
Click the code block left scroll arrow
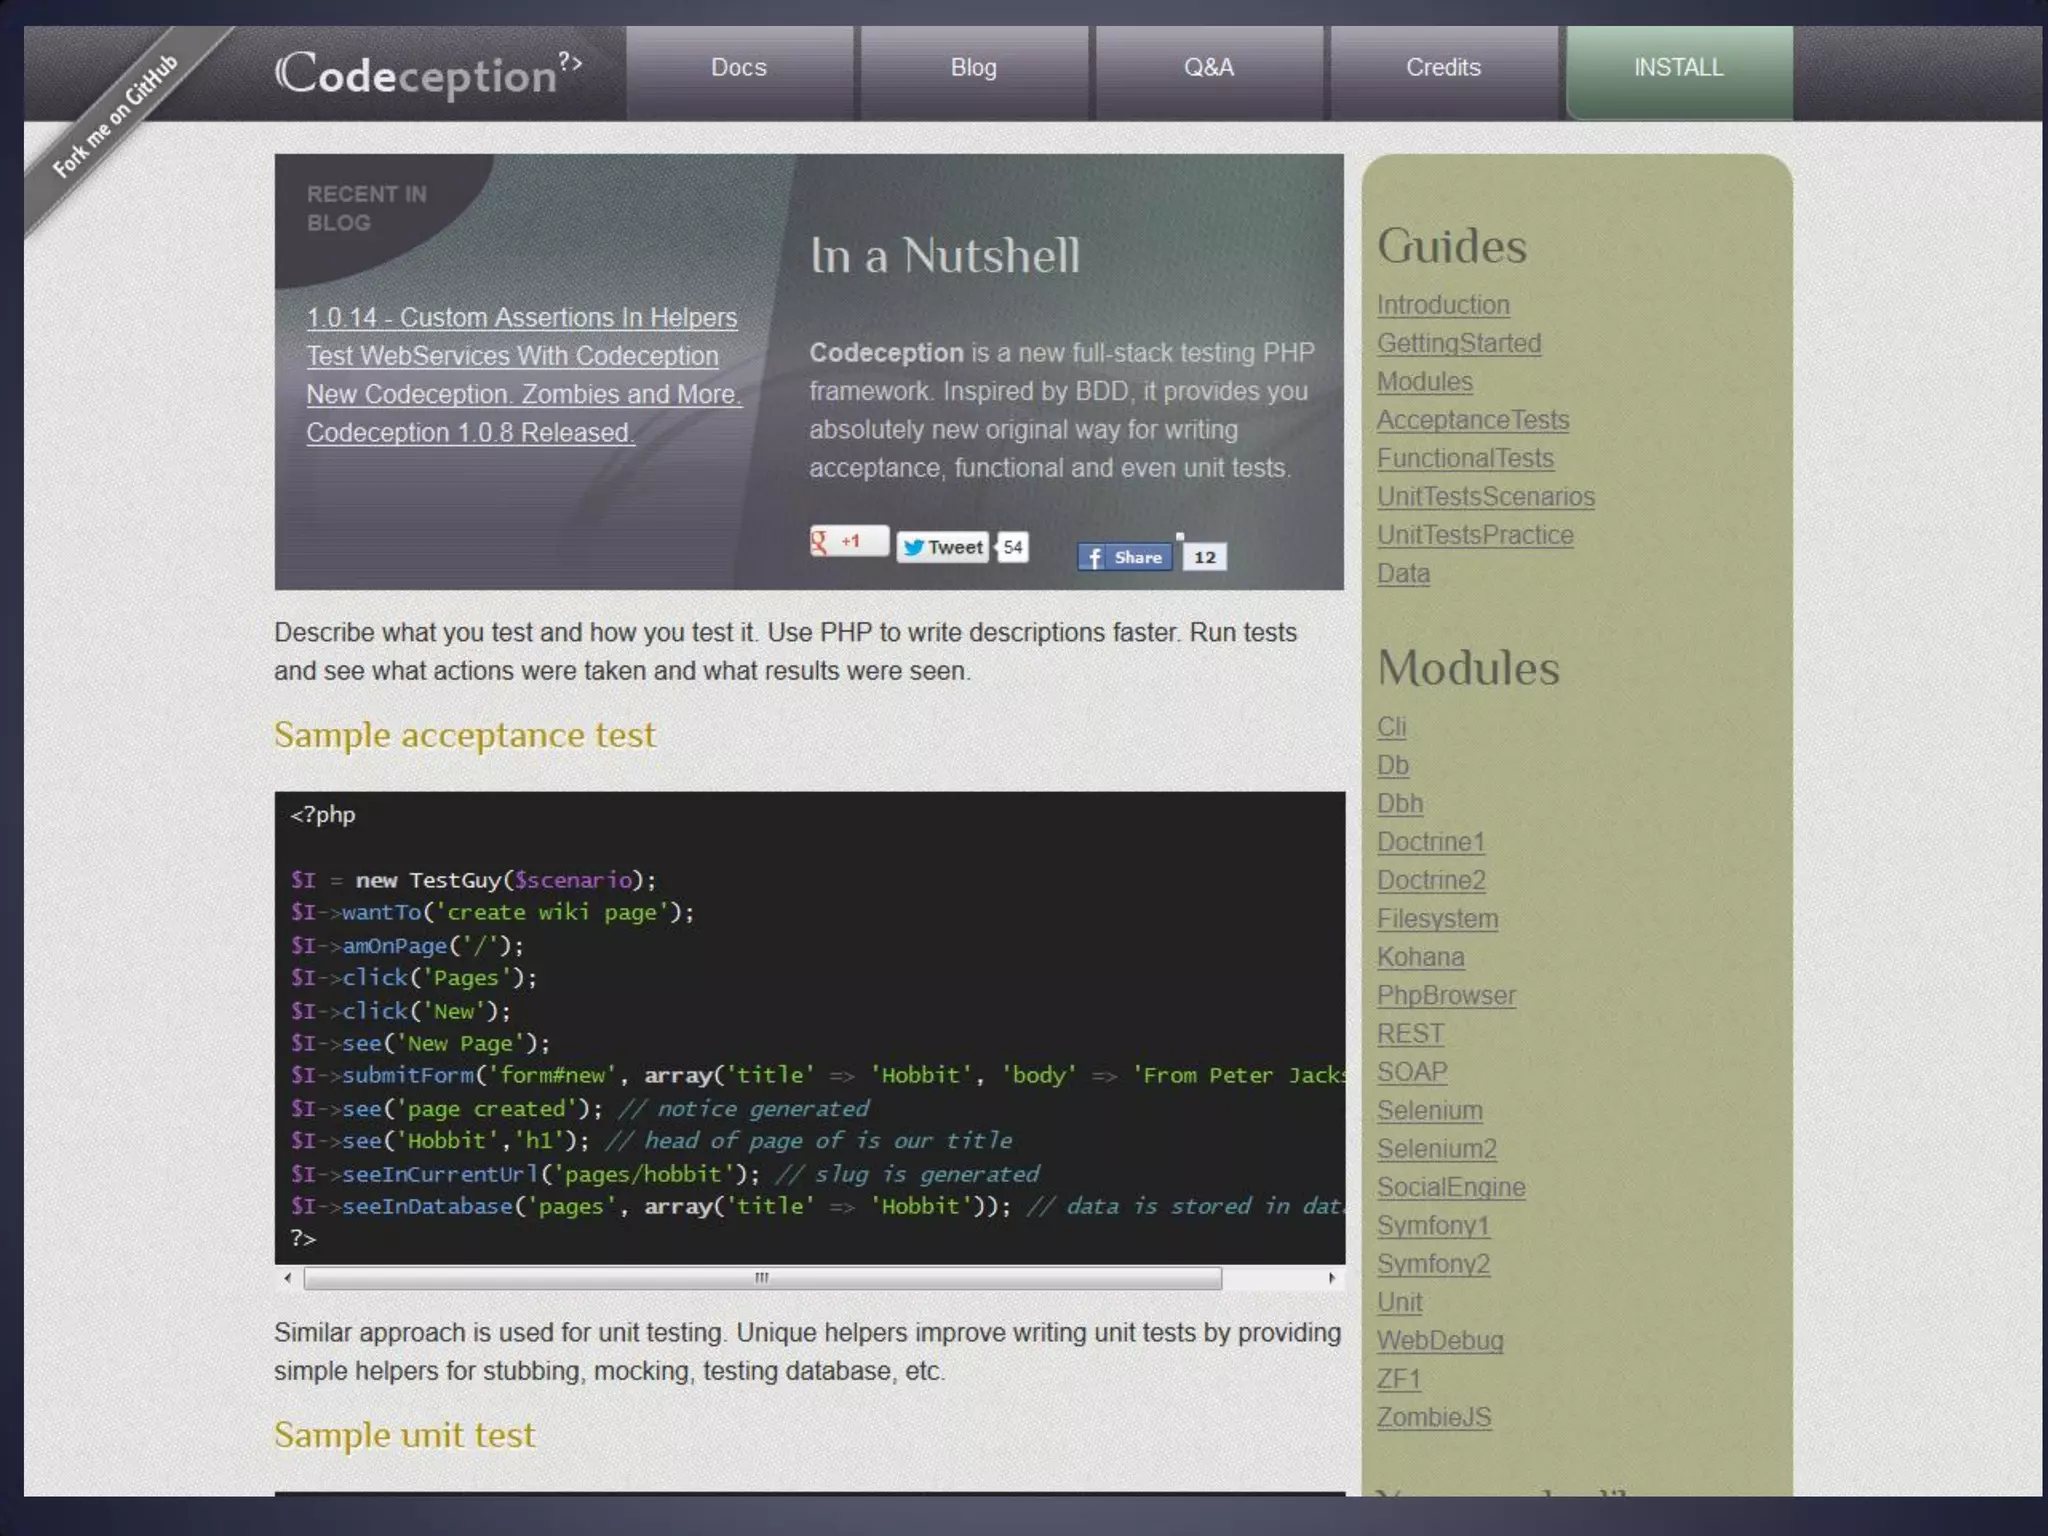pos(288,1277)
